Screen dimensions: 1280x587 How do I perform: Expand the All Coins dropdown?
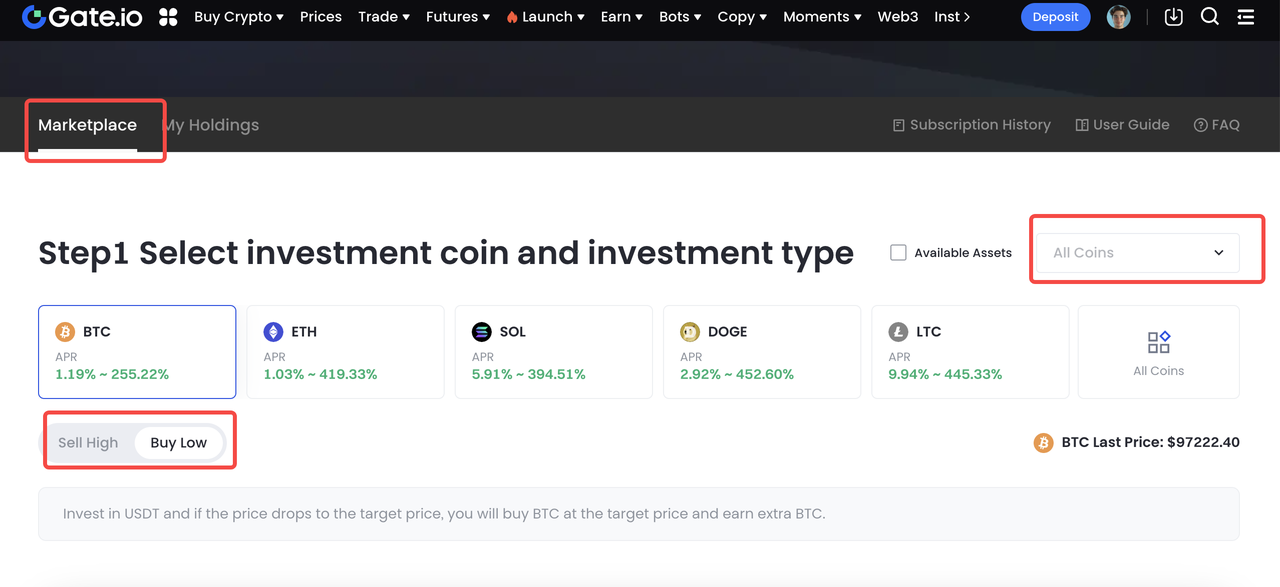tap(1138, 253)
